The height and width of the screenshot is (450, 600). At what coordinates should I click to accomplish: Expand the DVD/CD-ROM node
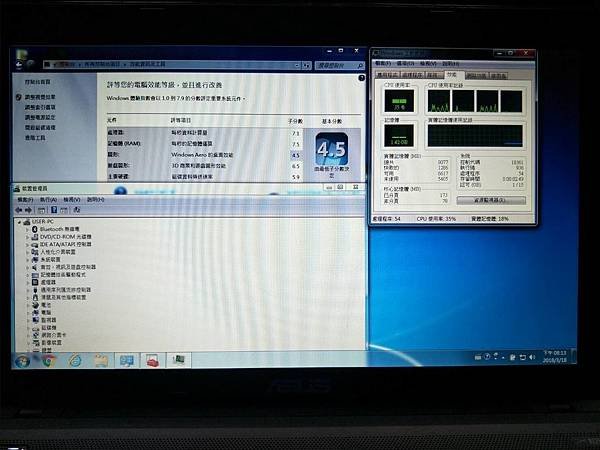pyautogui.click(x=28, y=237)
